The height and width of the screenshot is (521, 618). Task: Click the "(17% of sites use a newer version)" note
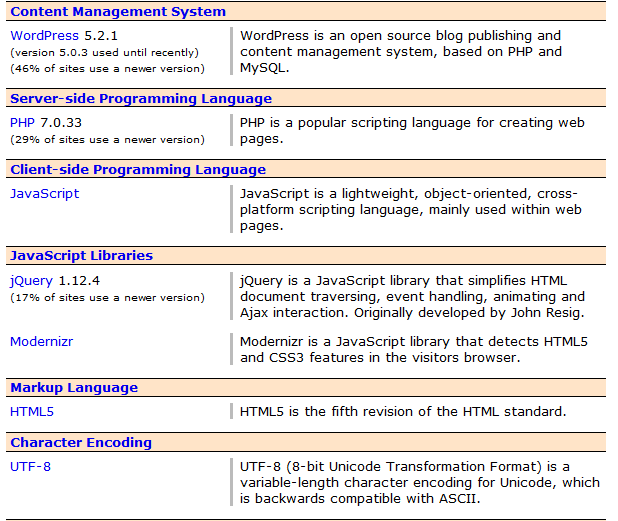(107, 298)
